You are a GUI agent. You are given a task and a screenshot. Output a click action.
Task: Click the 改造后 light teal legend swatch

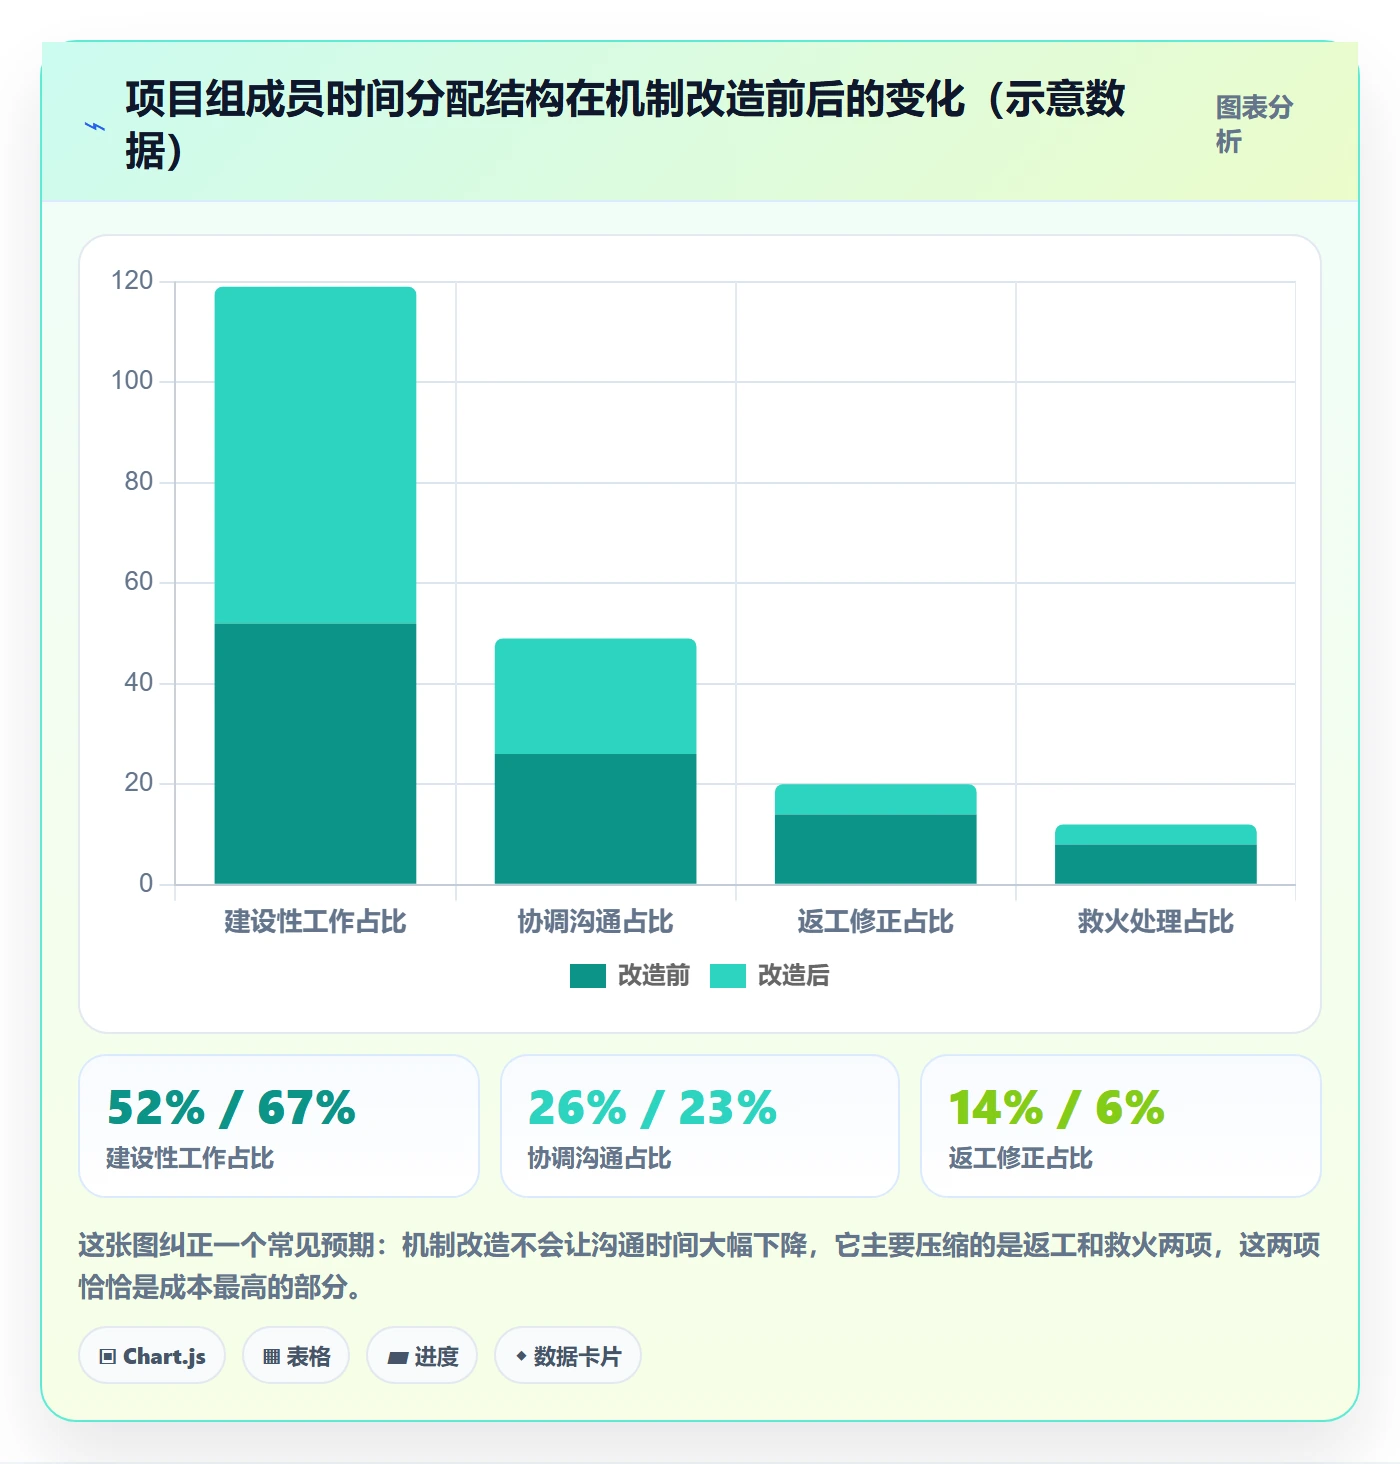coord(728,976)
